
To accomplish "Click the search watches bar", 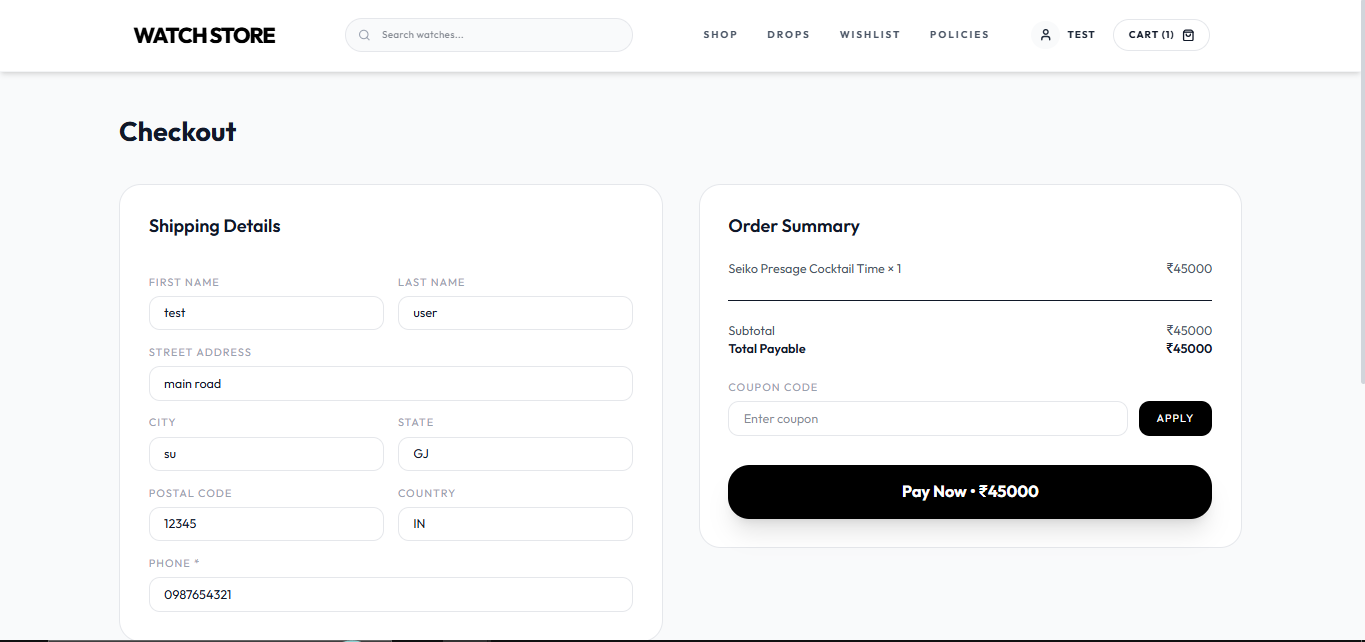I will [x=488, y=34].
